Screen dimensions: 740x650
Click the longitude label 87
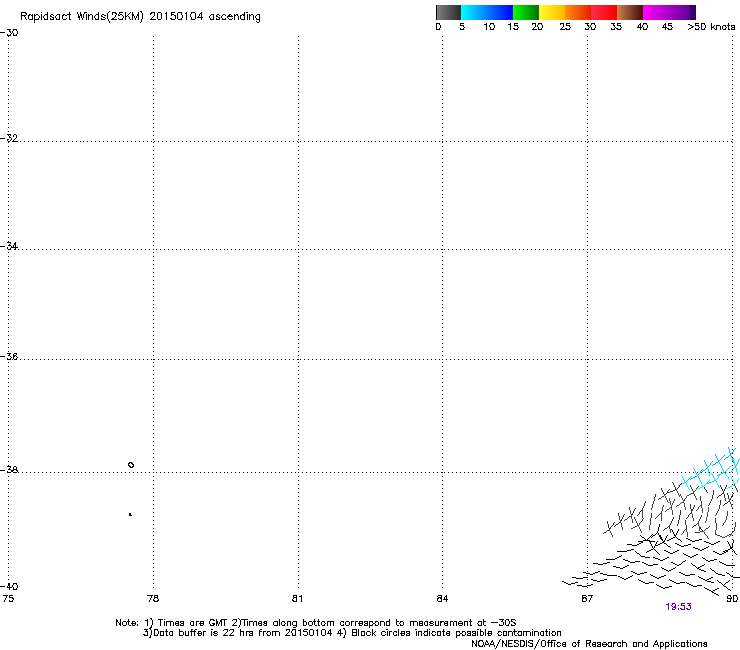[587, 599]
